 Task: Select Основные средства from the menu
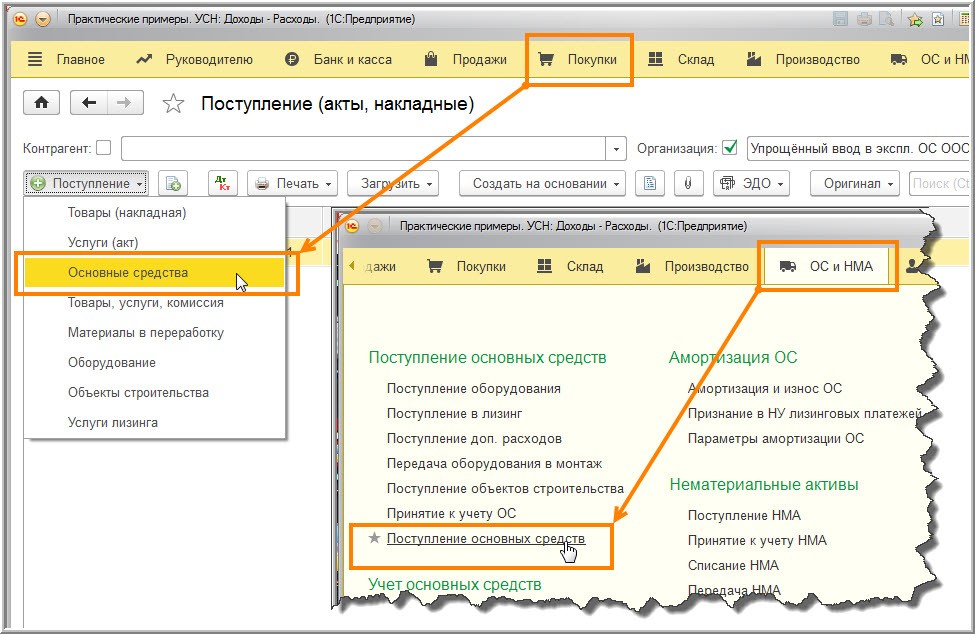tap(127, 272)
